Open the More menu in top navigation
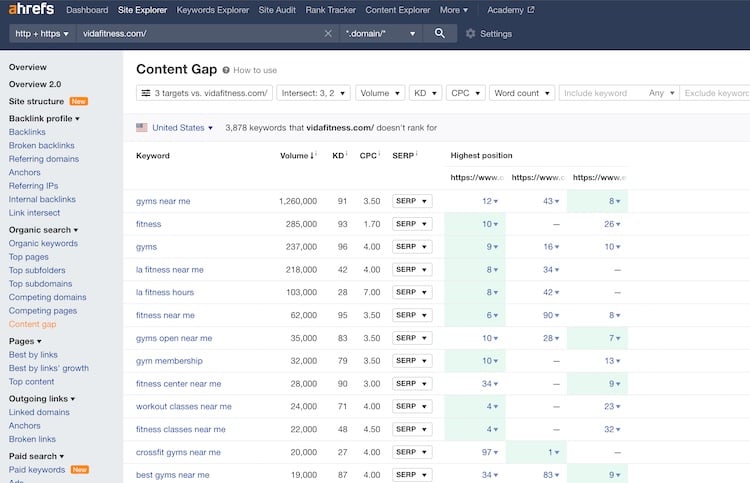Screen dimensions: 750x483 point(454,10)
